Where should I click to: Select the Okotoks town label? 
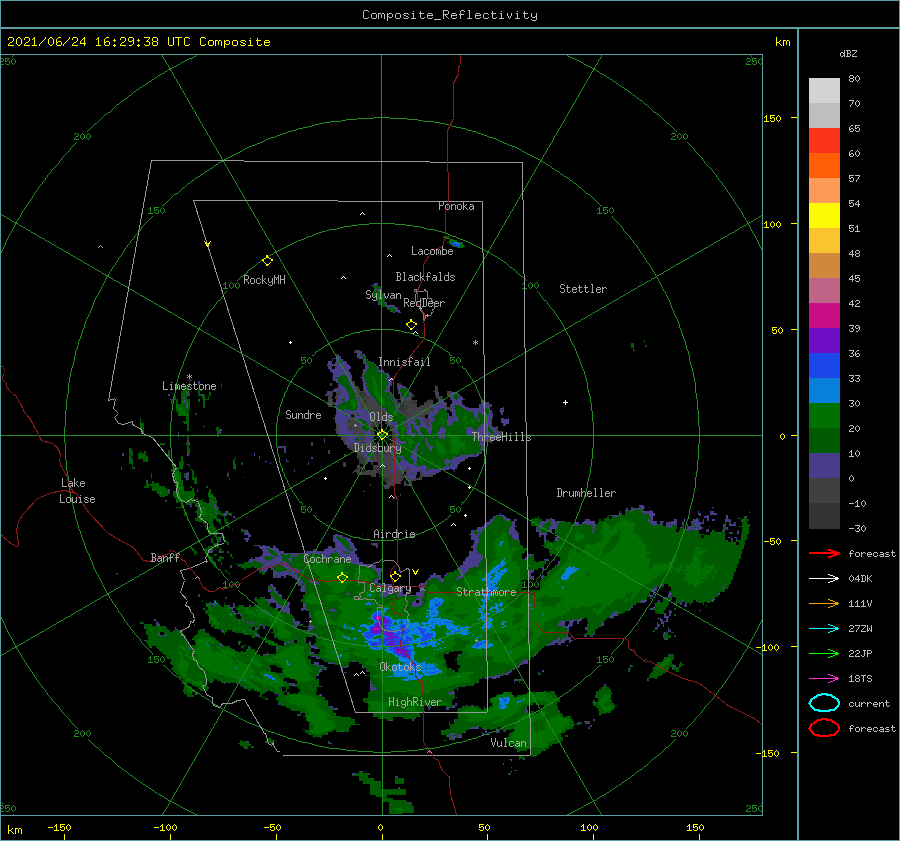click(x=401, y=667)
